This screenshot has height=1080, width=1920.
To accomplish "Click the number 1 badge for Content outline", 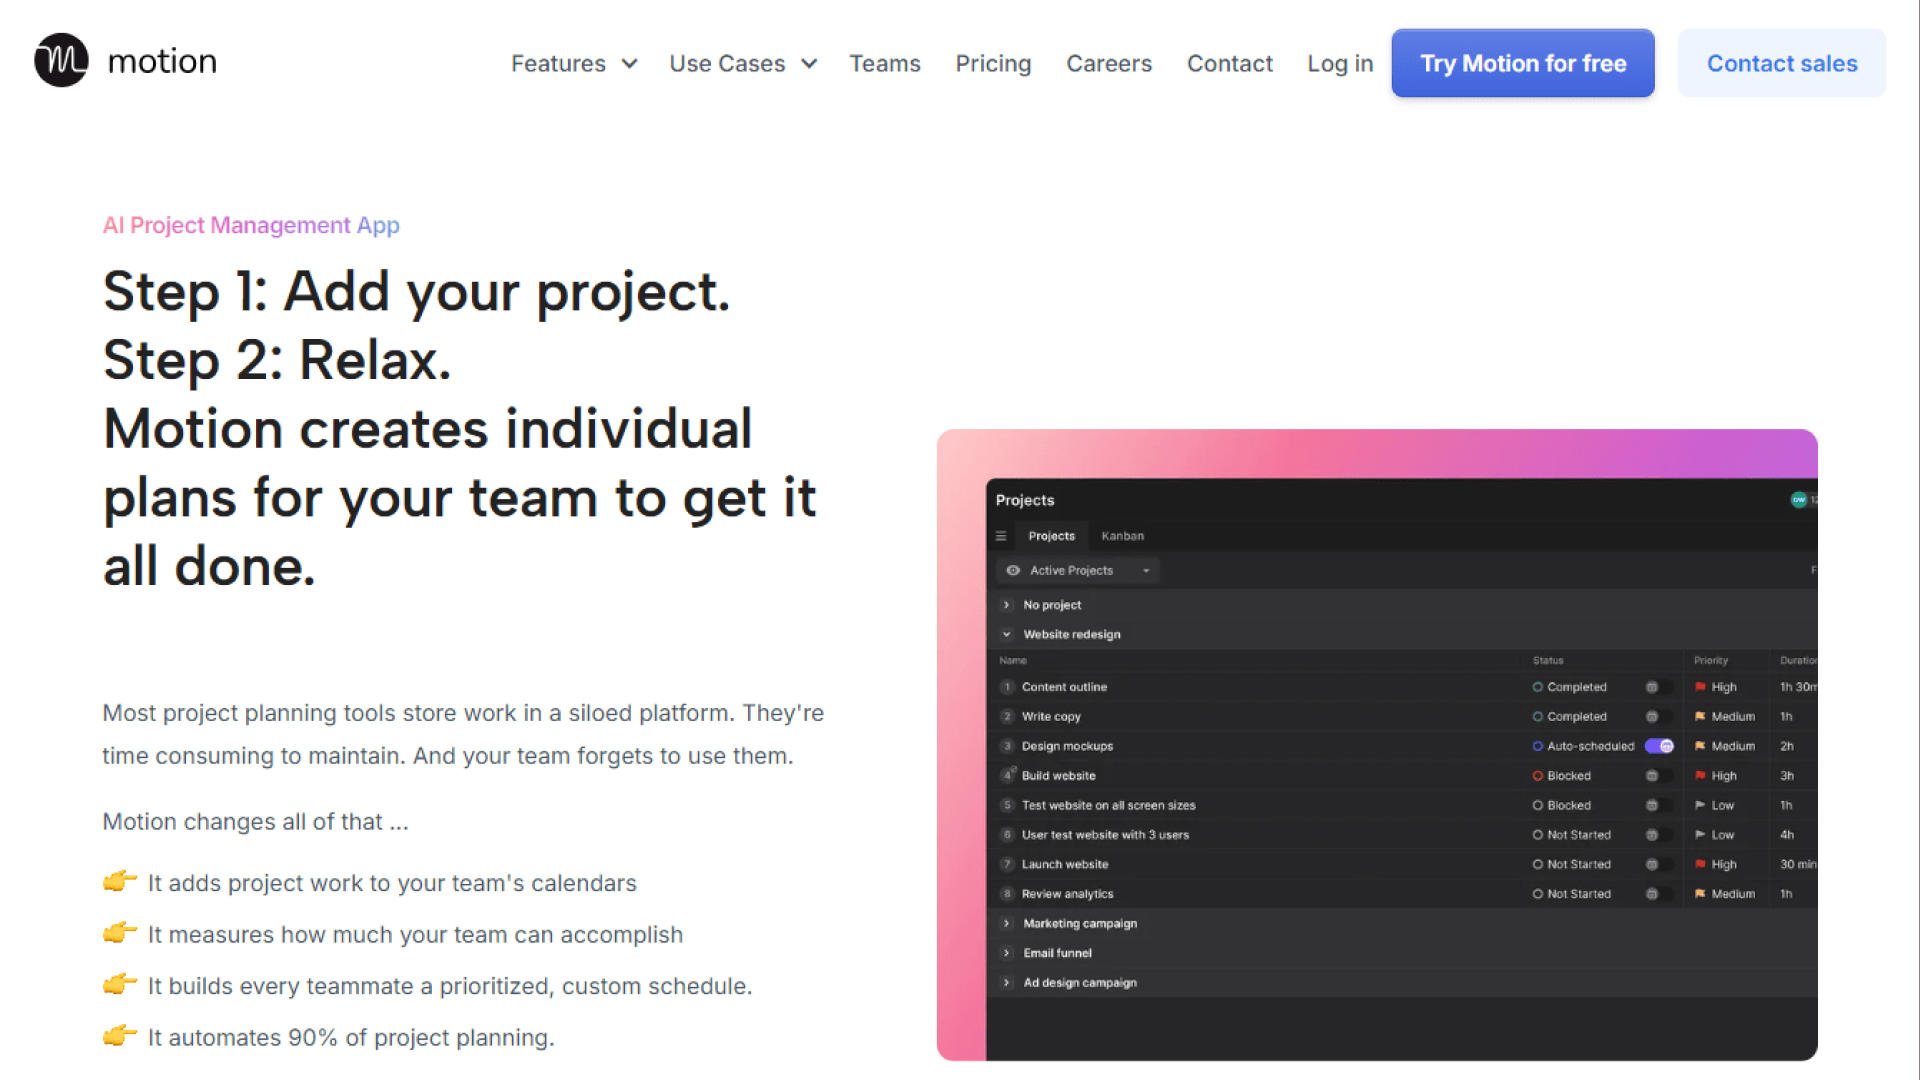I will click(1007, 687).
